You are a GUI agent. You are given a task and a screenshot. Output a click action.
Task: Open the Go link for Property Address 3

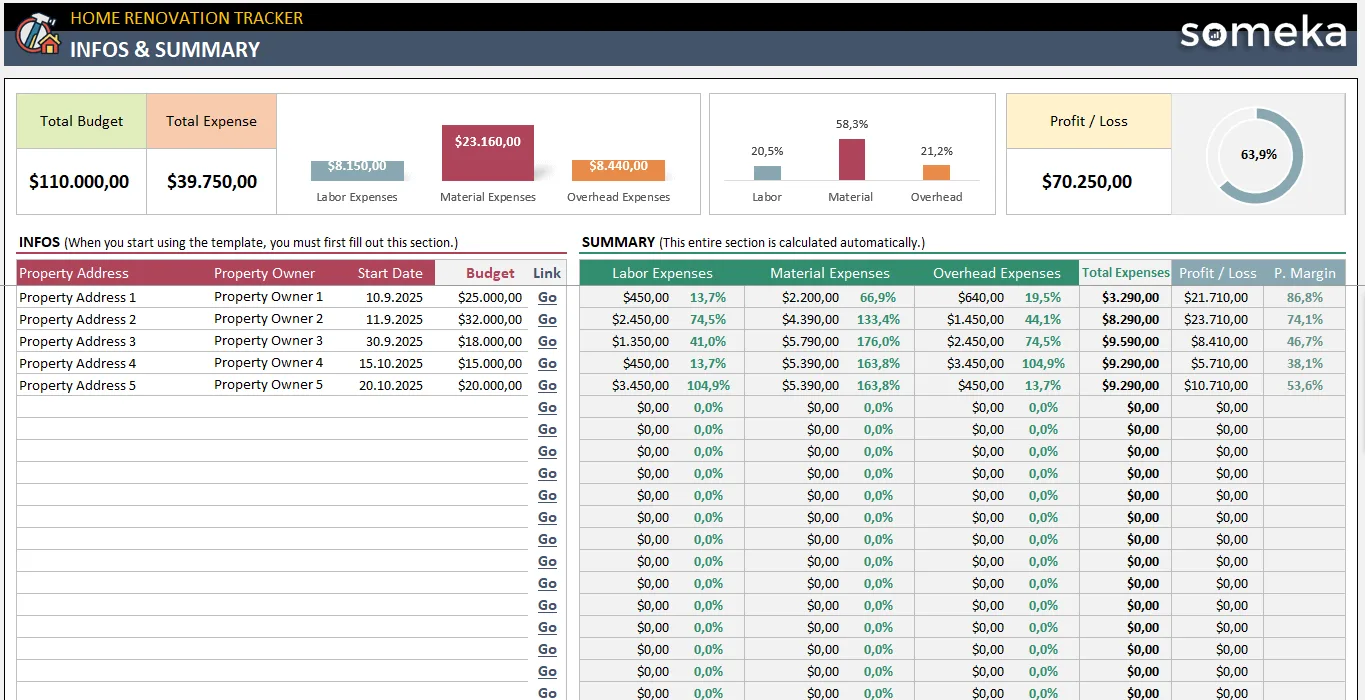coord(547,341)
